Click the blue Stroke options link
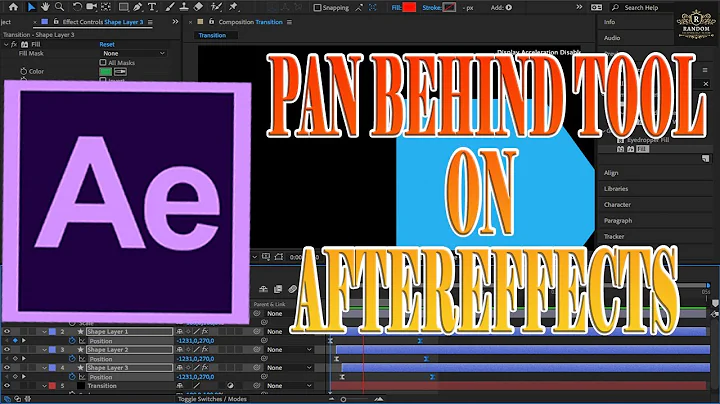 [x=432, y=7]
